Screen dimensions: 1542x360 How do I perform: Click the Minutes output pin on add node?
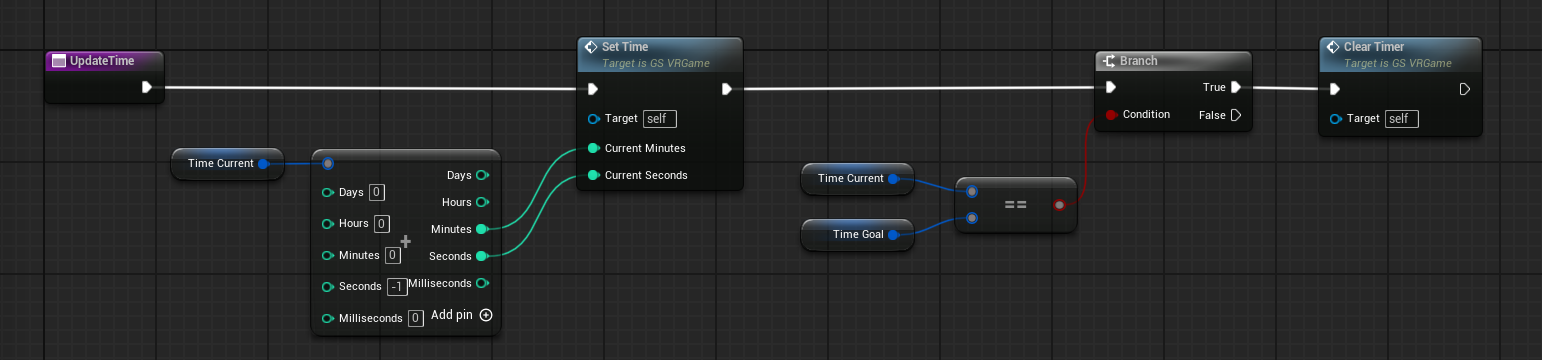482,229
